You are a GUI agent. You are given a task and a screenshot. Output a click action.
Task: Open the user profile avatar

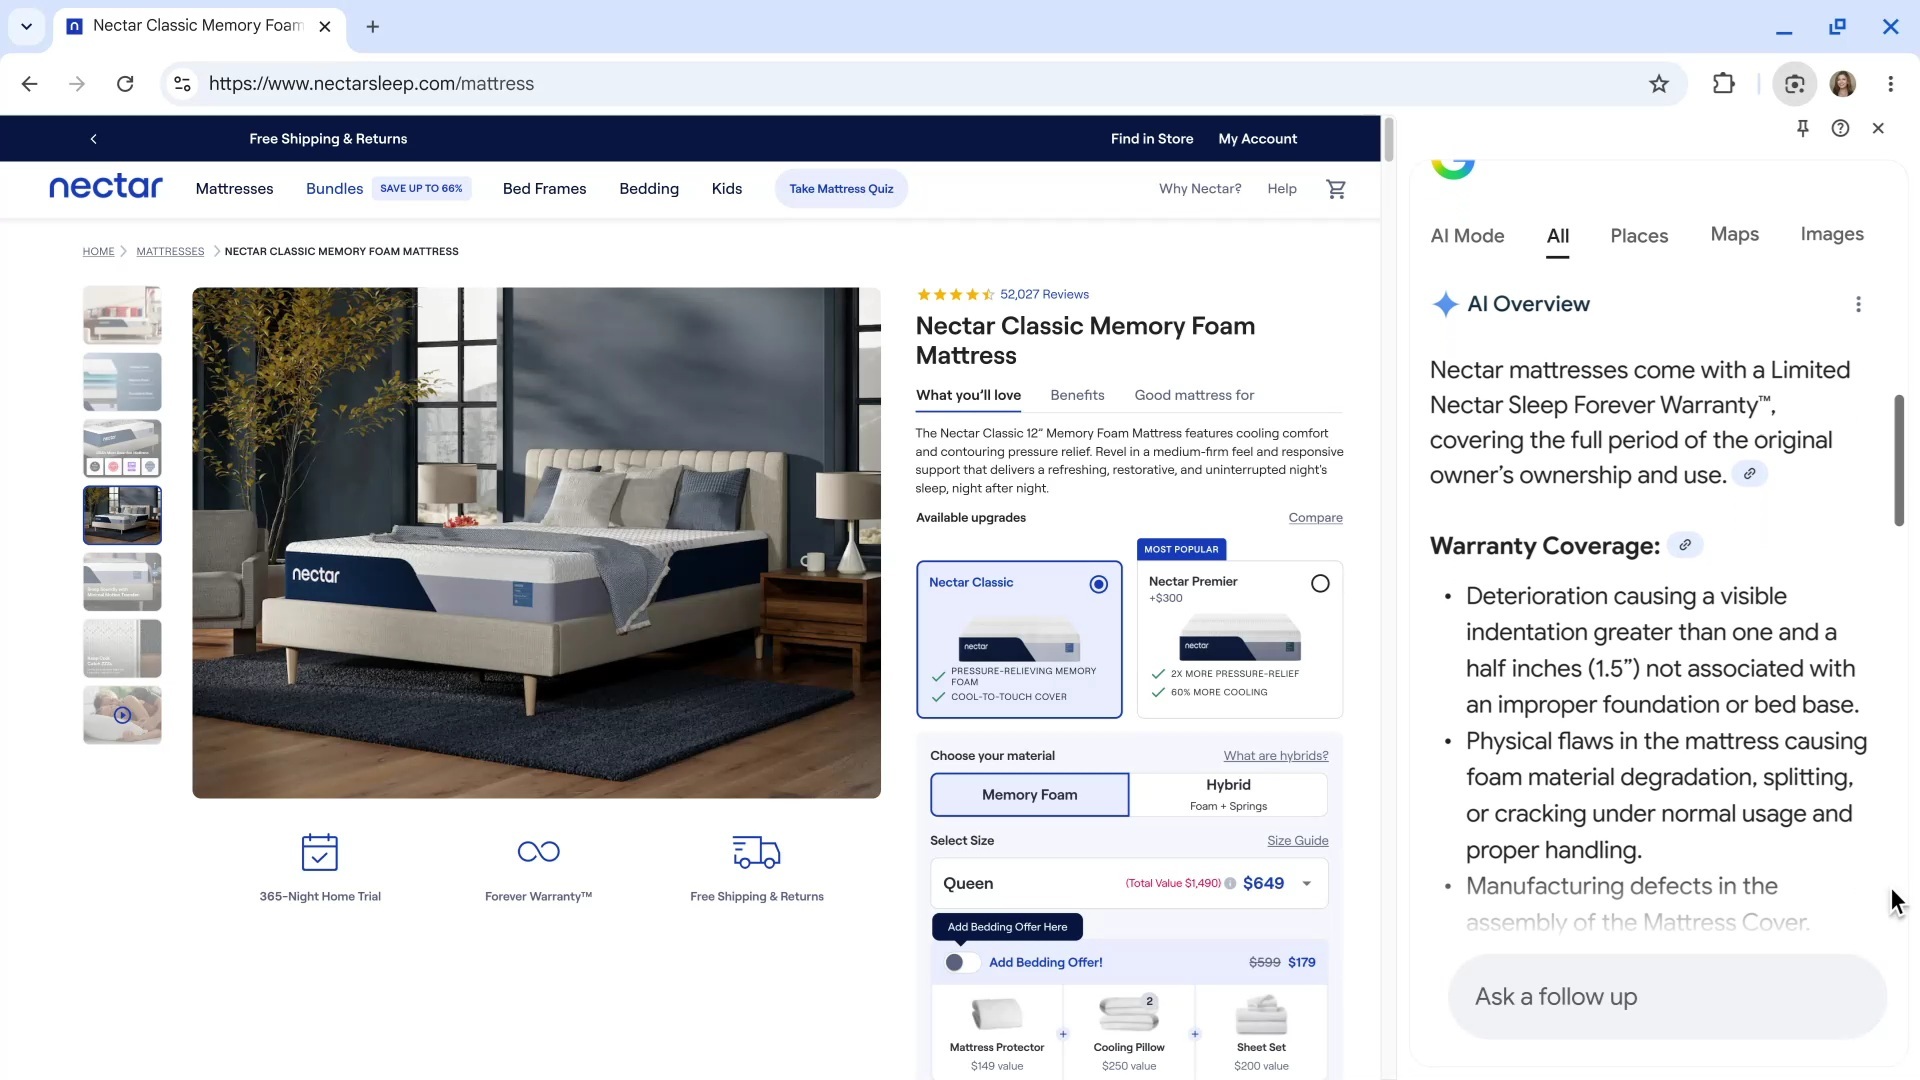pos(1843,84)
